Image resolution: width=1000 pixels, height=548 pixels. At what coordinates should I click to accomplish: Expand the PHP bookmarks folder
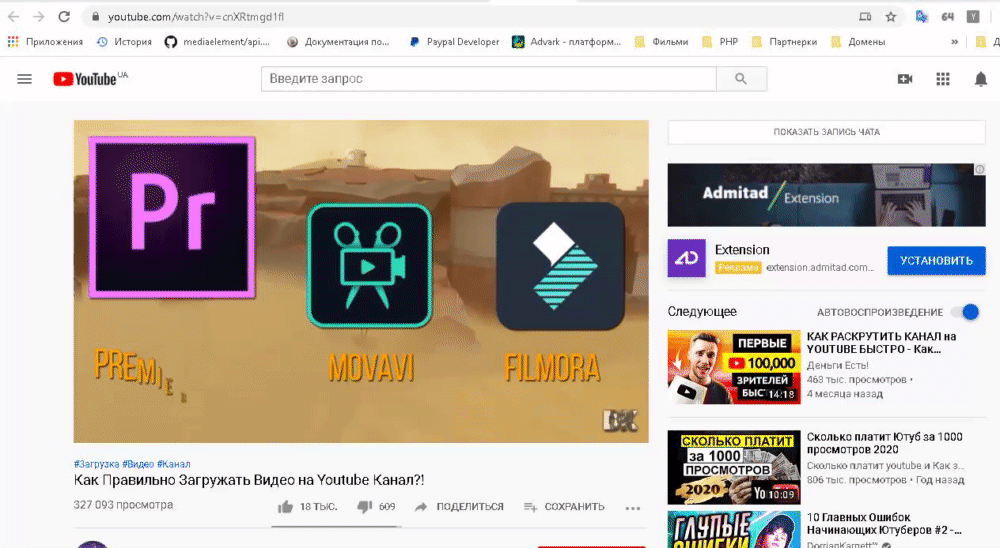720,41
